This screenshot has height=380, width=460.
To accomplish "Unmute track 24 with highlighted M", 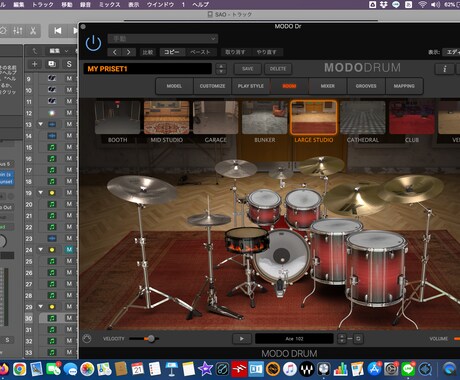I will coord(69,249).
